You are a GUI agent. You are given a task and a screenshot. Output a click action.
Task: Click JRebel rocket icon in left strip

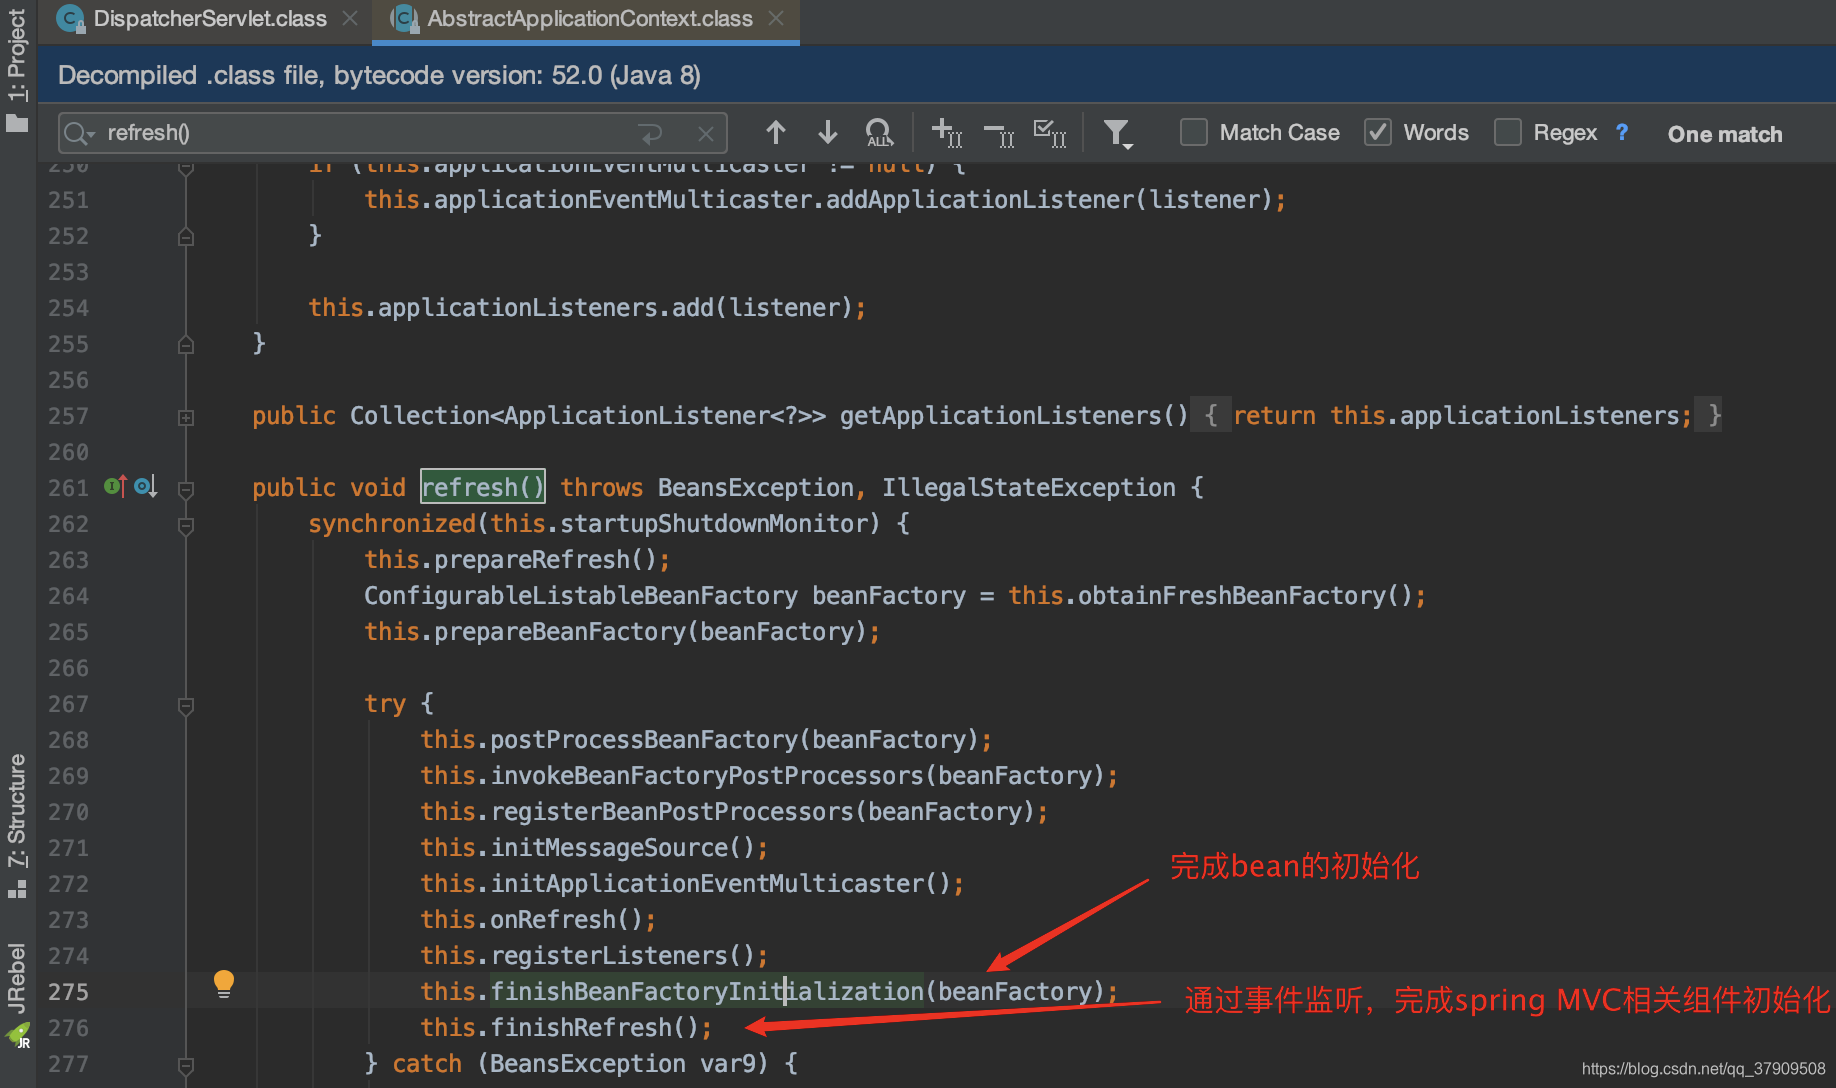click(17, 1035)
